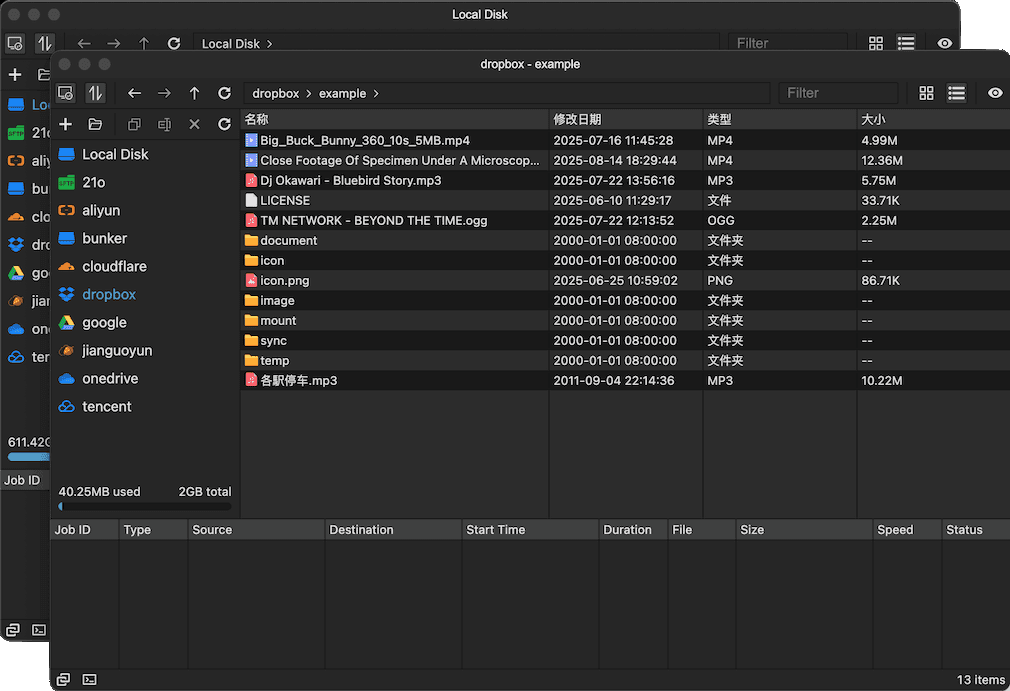Click the red icon of Dj Okawari mp3

[251, 181]
